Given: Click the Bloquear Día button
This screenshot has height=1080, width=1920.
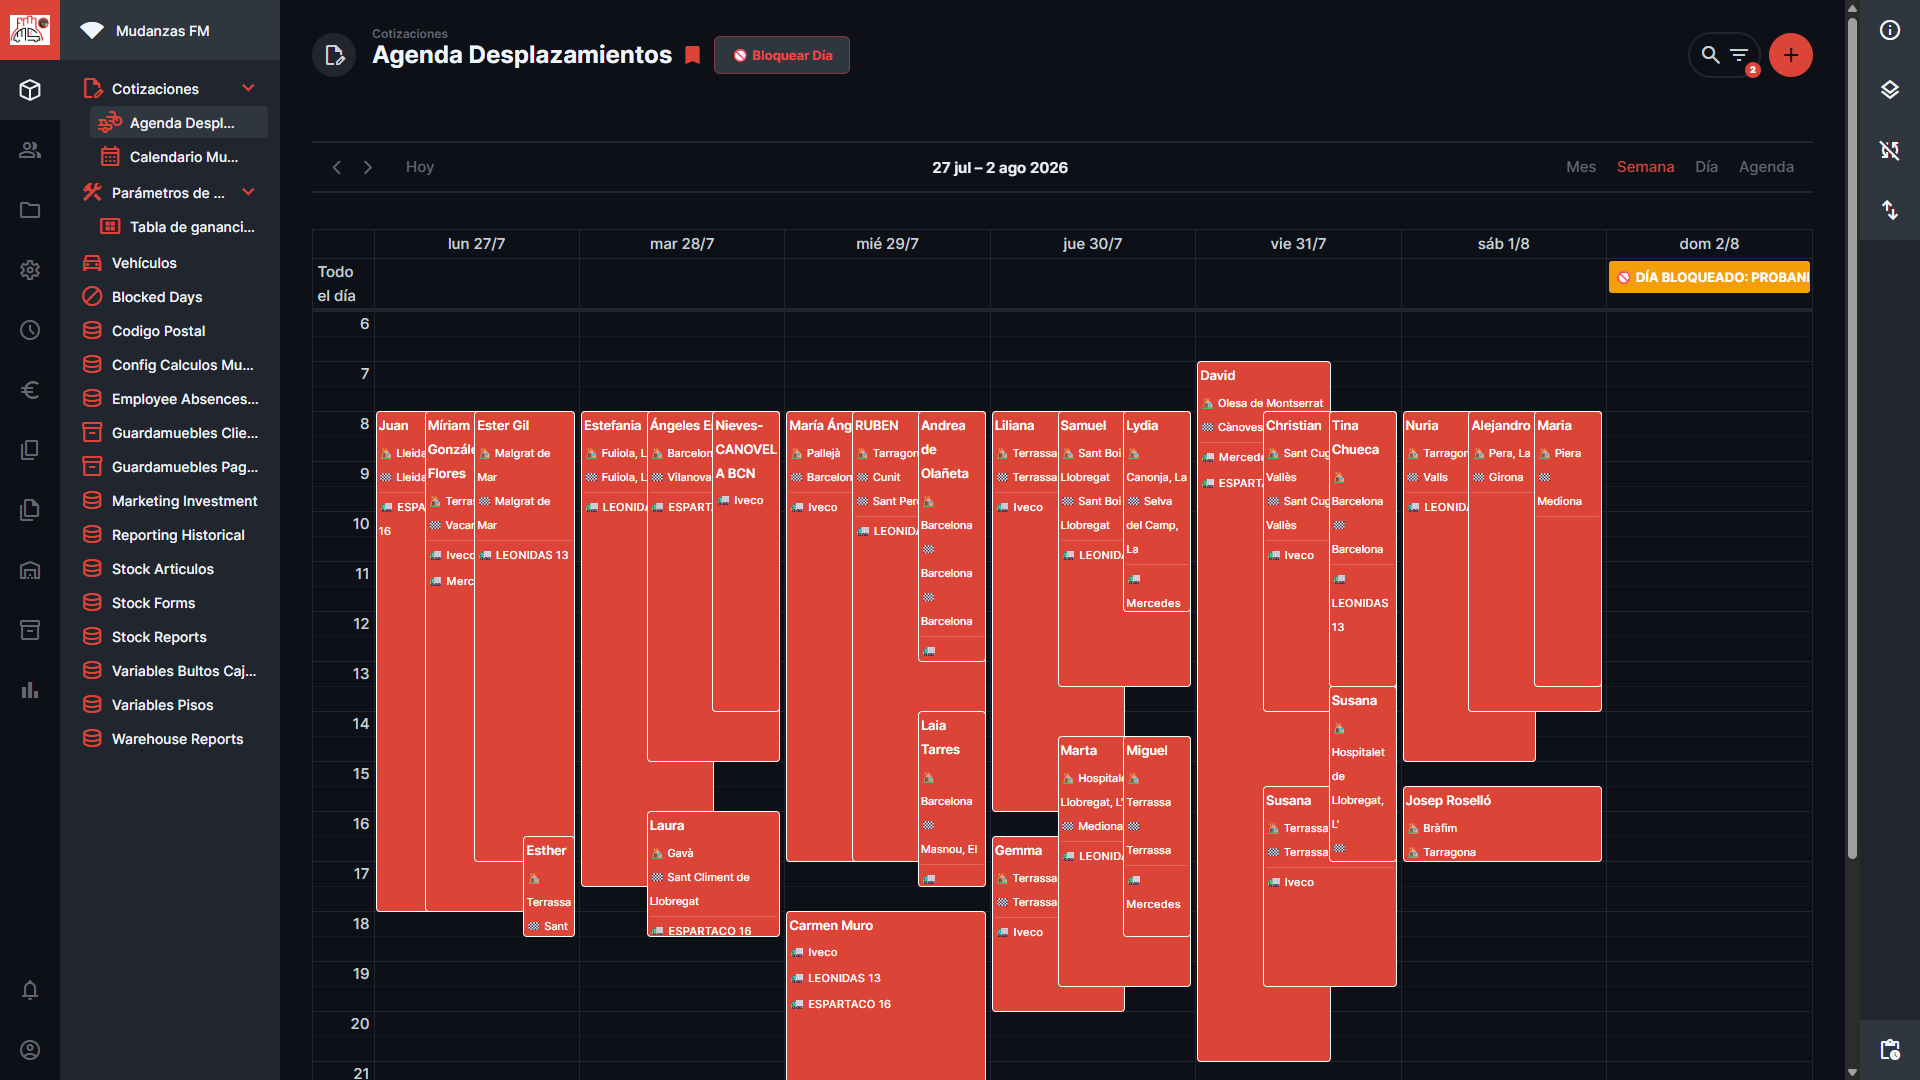Looking at the screenshot, I should (782, 55).
